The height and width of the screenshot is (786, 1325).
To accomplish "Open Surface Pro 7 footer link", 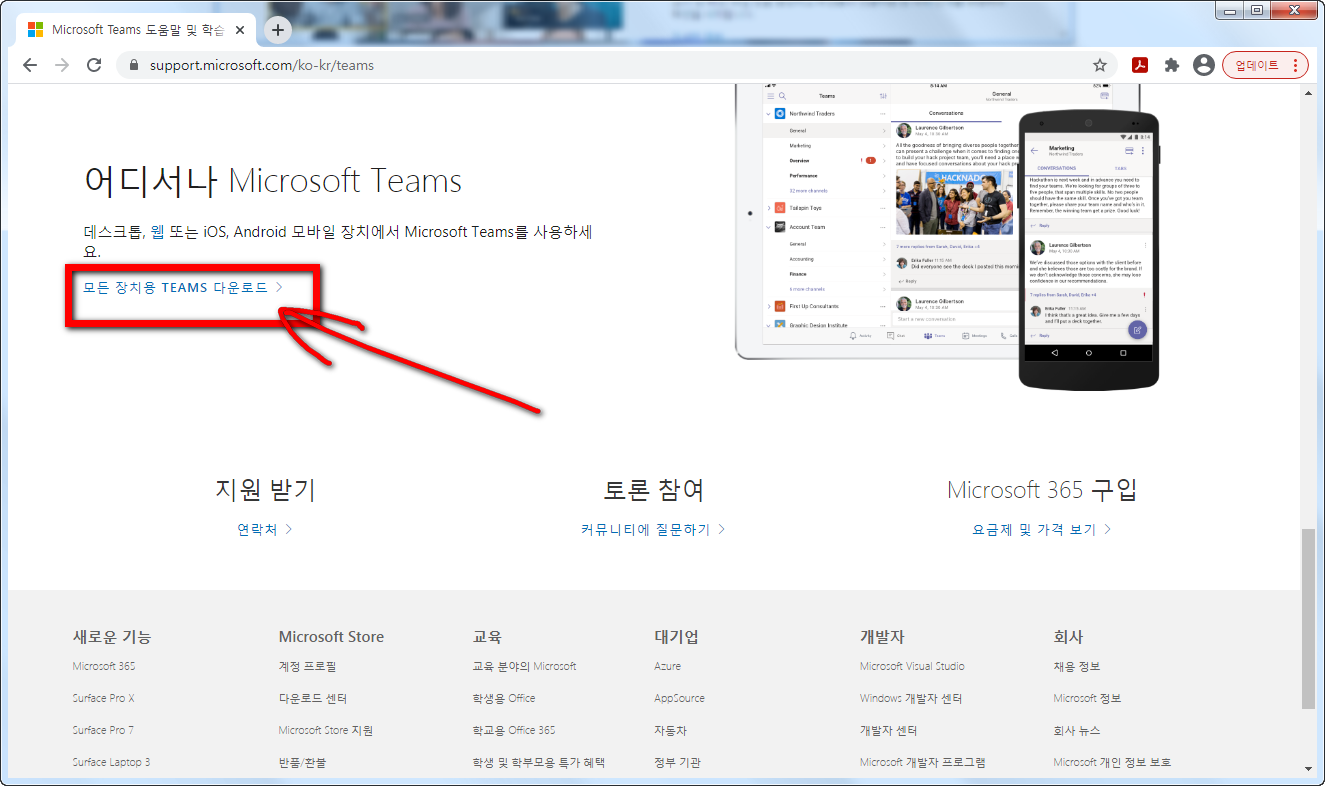I will [x=103, y=730].
